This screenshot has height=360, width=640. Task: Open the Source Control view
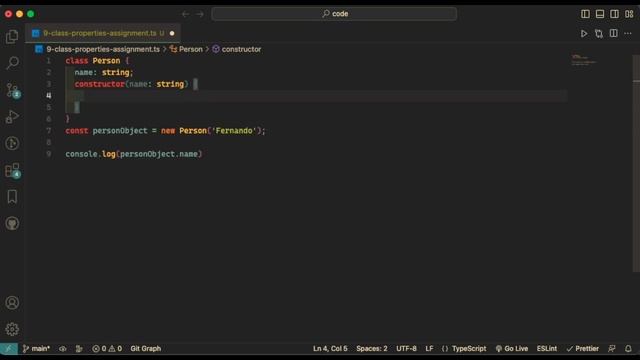coord(12,90)
